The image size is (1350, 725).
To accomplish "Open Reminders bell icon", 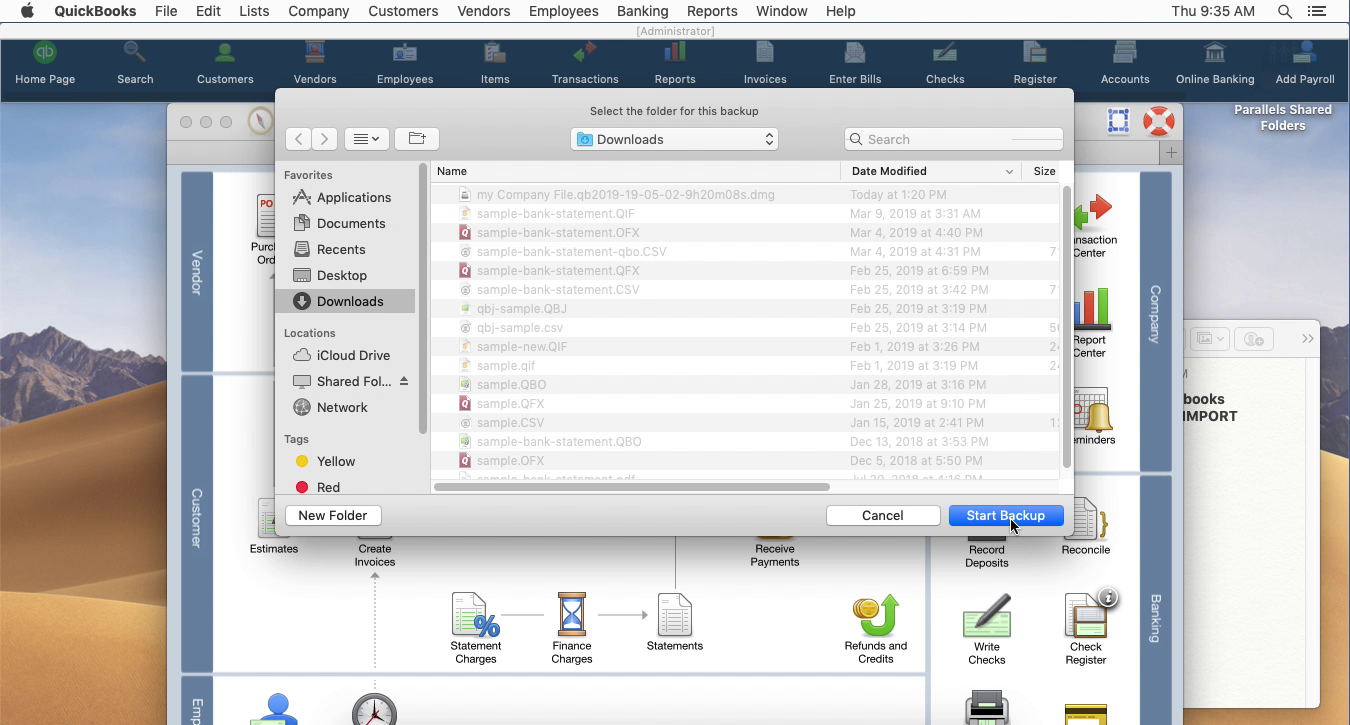I will [x=1092, y=416].
